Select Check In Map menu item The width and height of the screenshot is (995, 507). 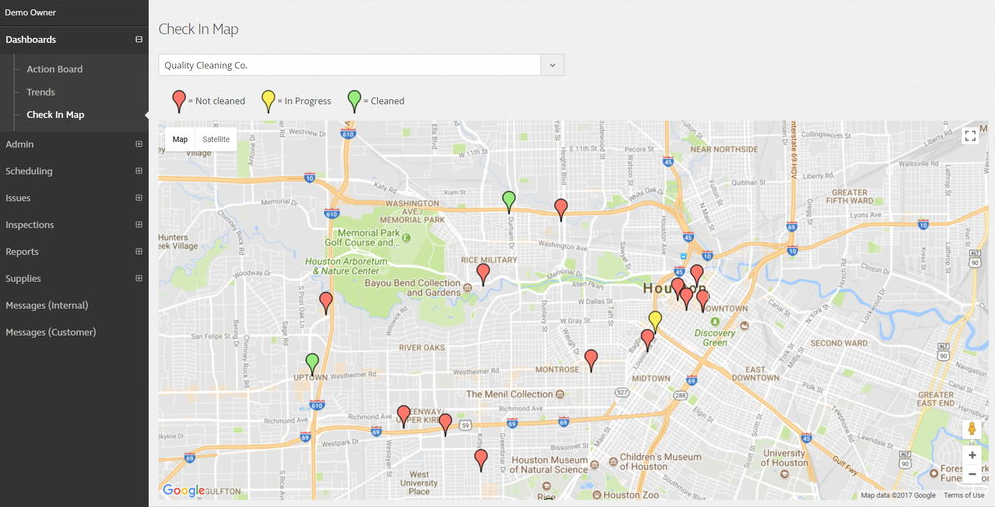point(55,115)
